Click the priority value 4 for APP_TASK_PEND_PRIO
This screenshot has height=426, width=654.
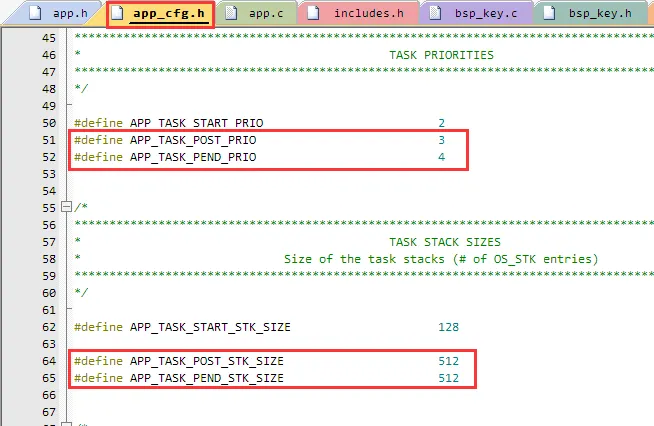pos(441,158)
